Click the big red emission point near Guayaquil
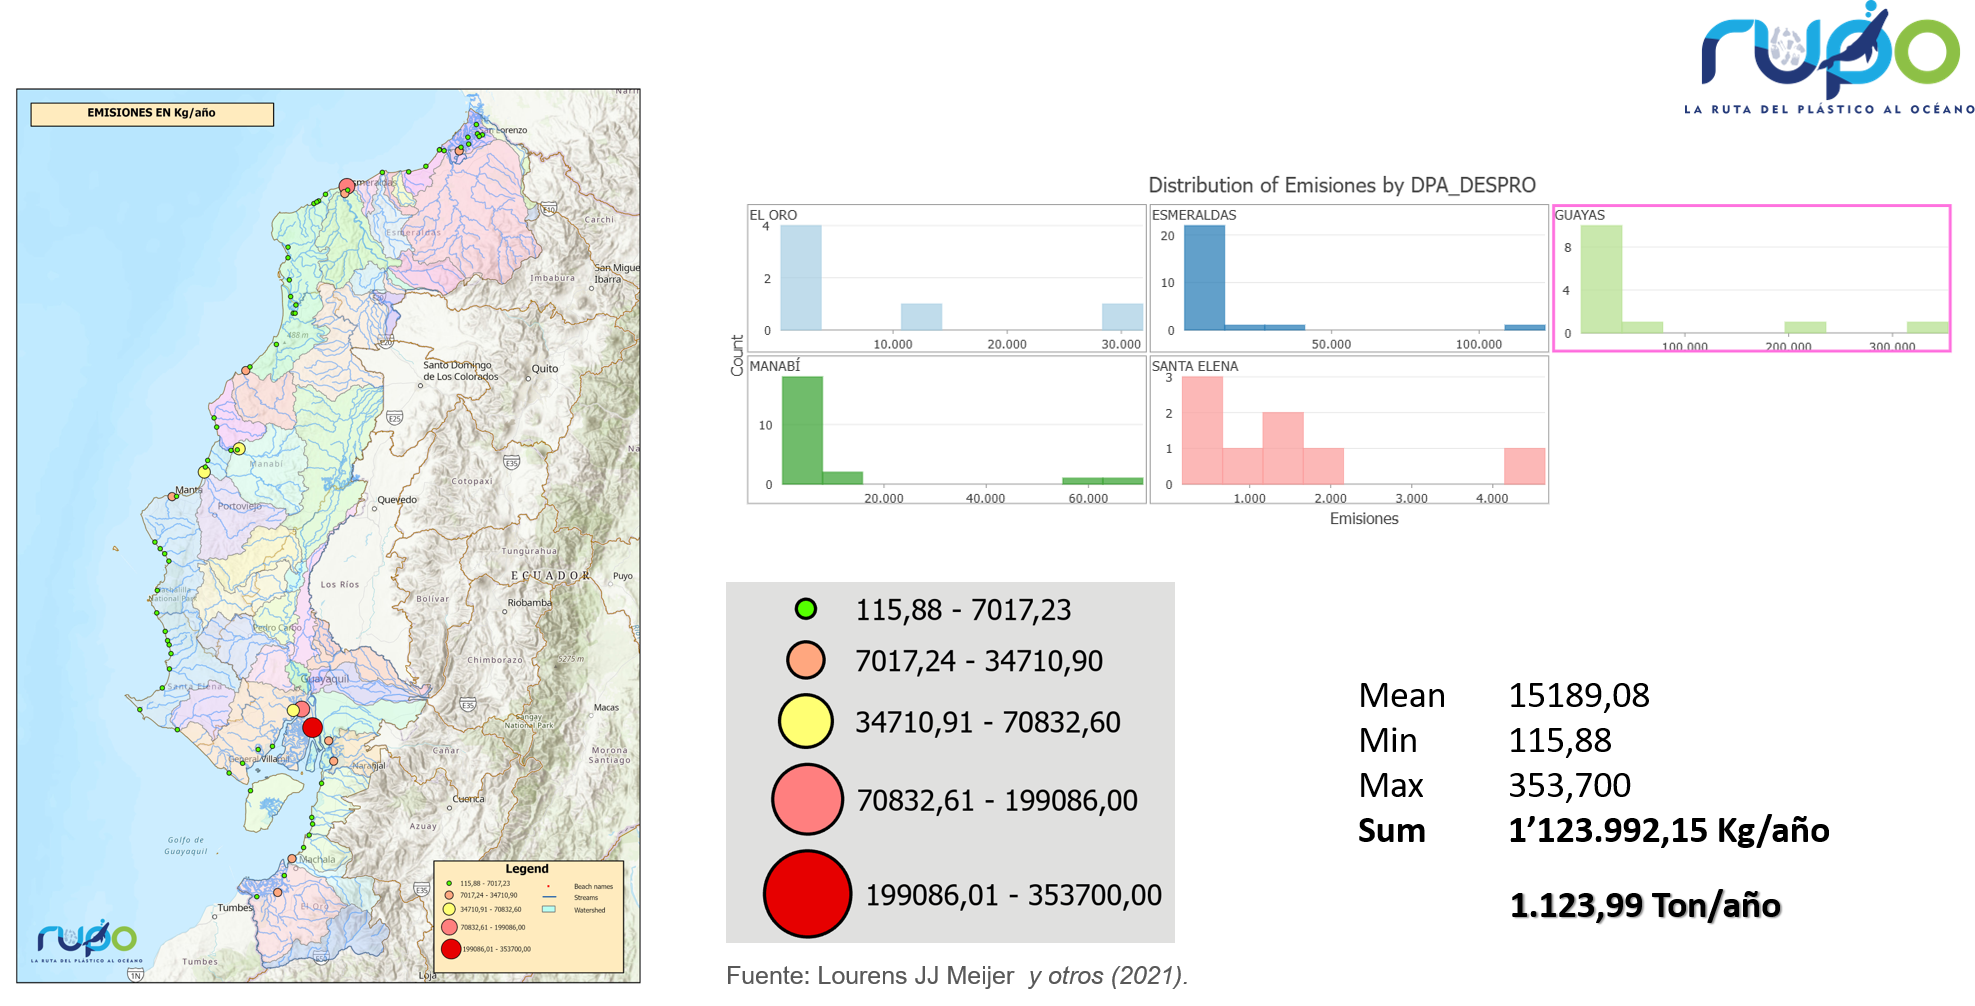 tap(313, 728)
